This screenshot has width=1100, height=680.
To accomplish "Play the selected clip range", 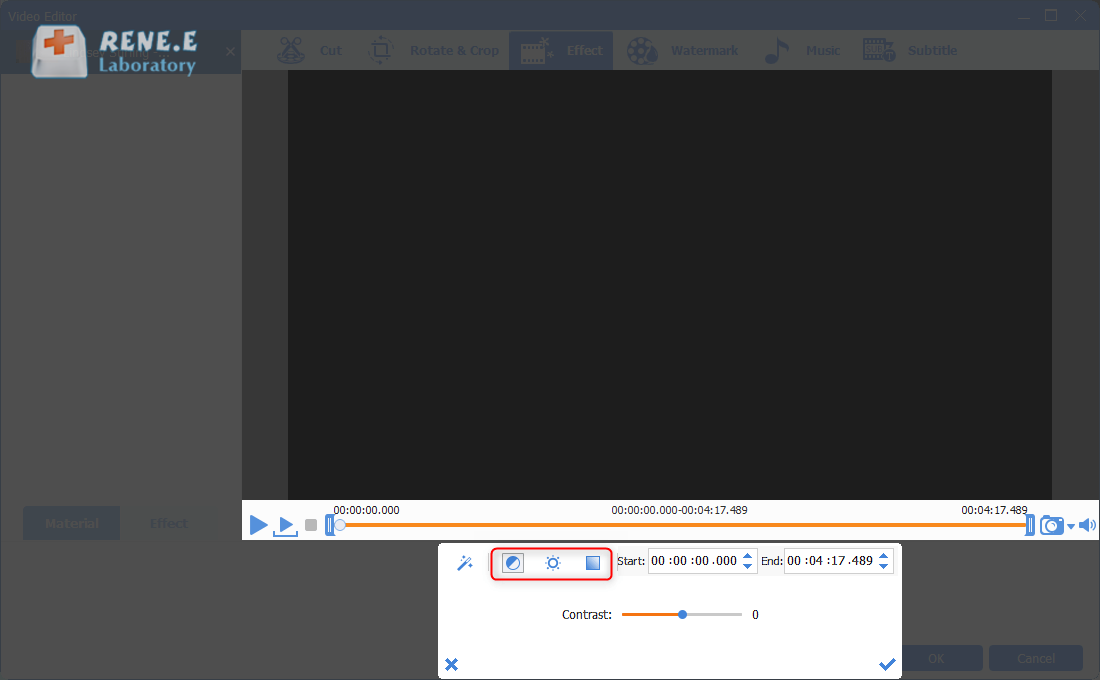I will [x=286, y=526].
